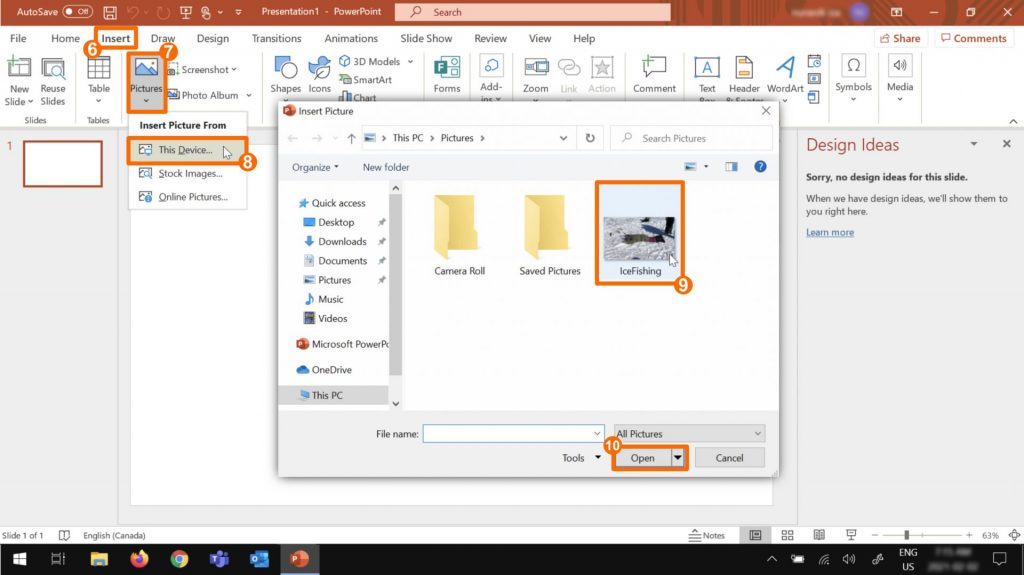The image size is (1024, 575).
Task: Toggle the preview pane in file dialog
Action: pos(731,167)
